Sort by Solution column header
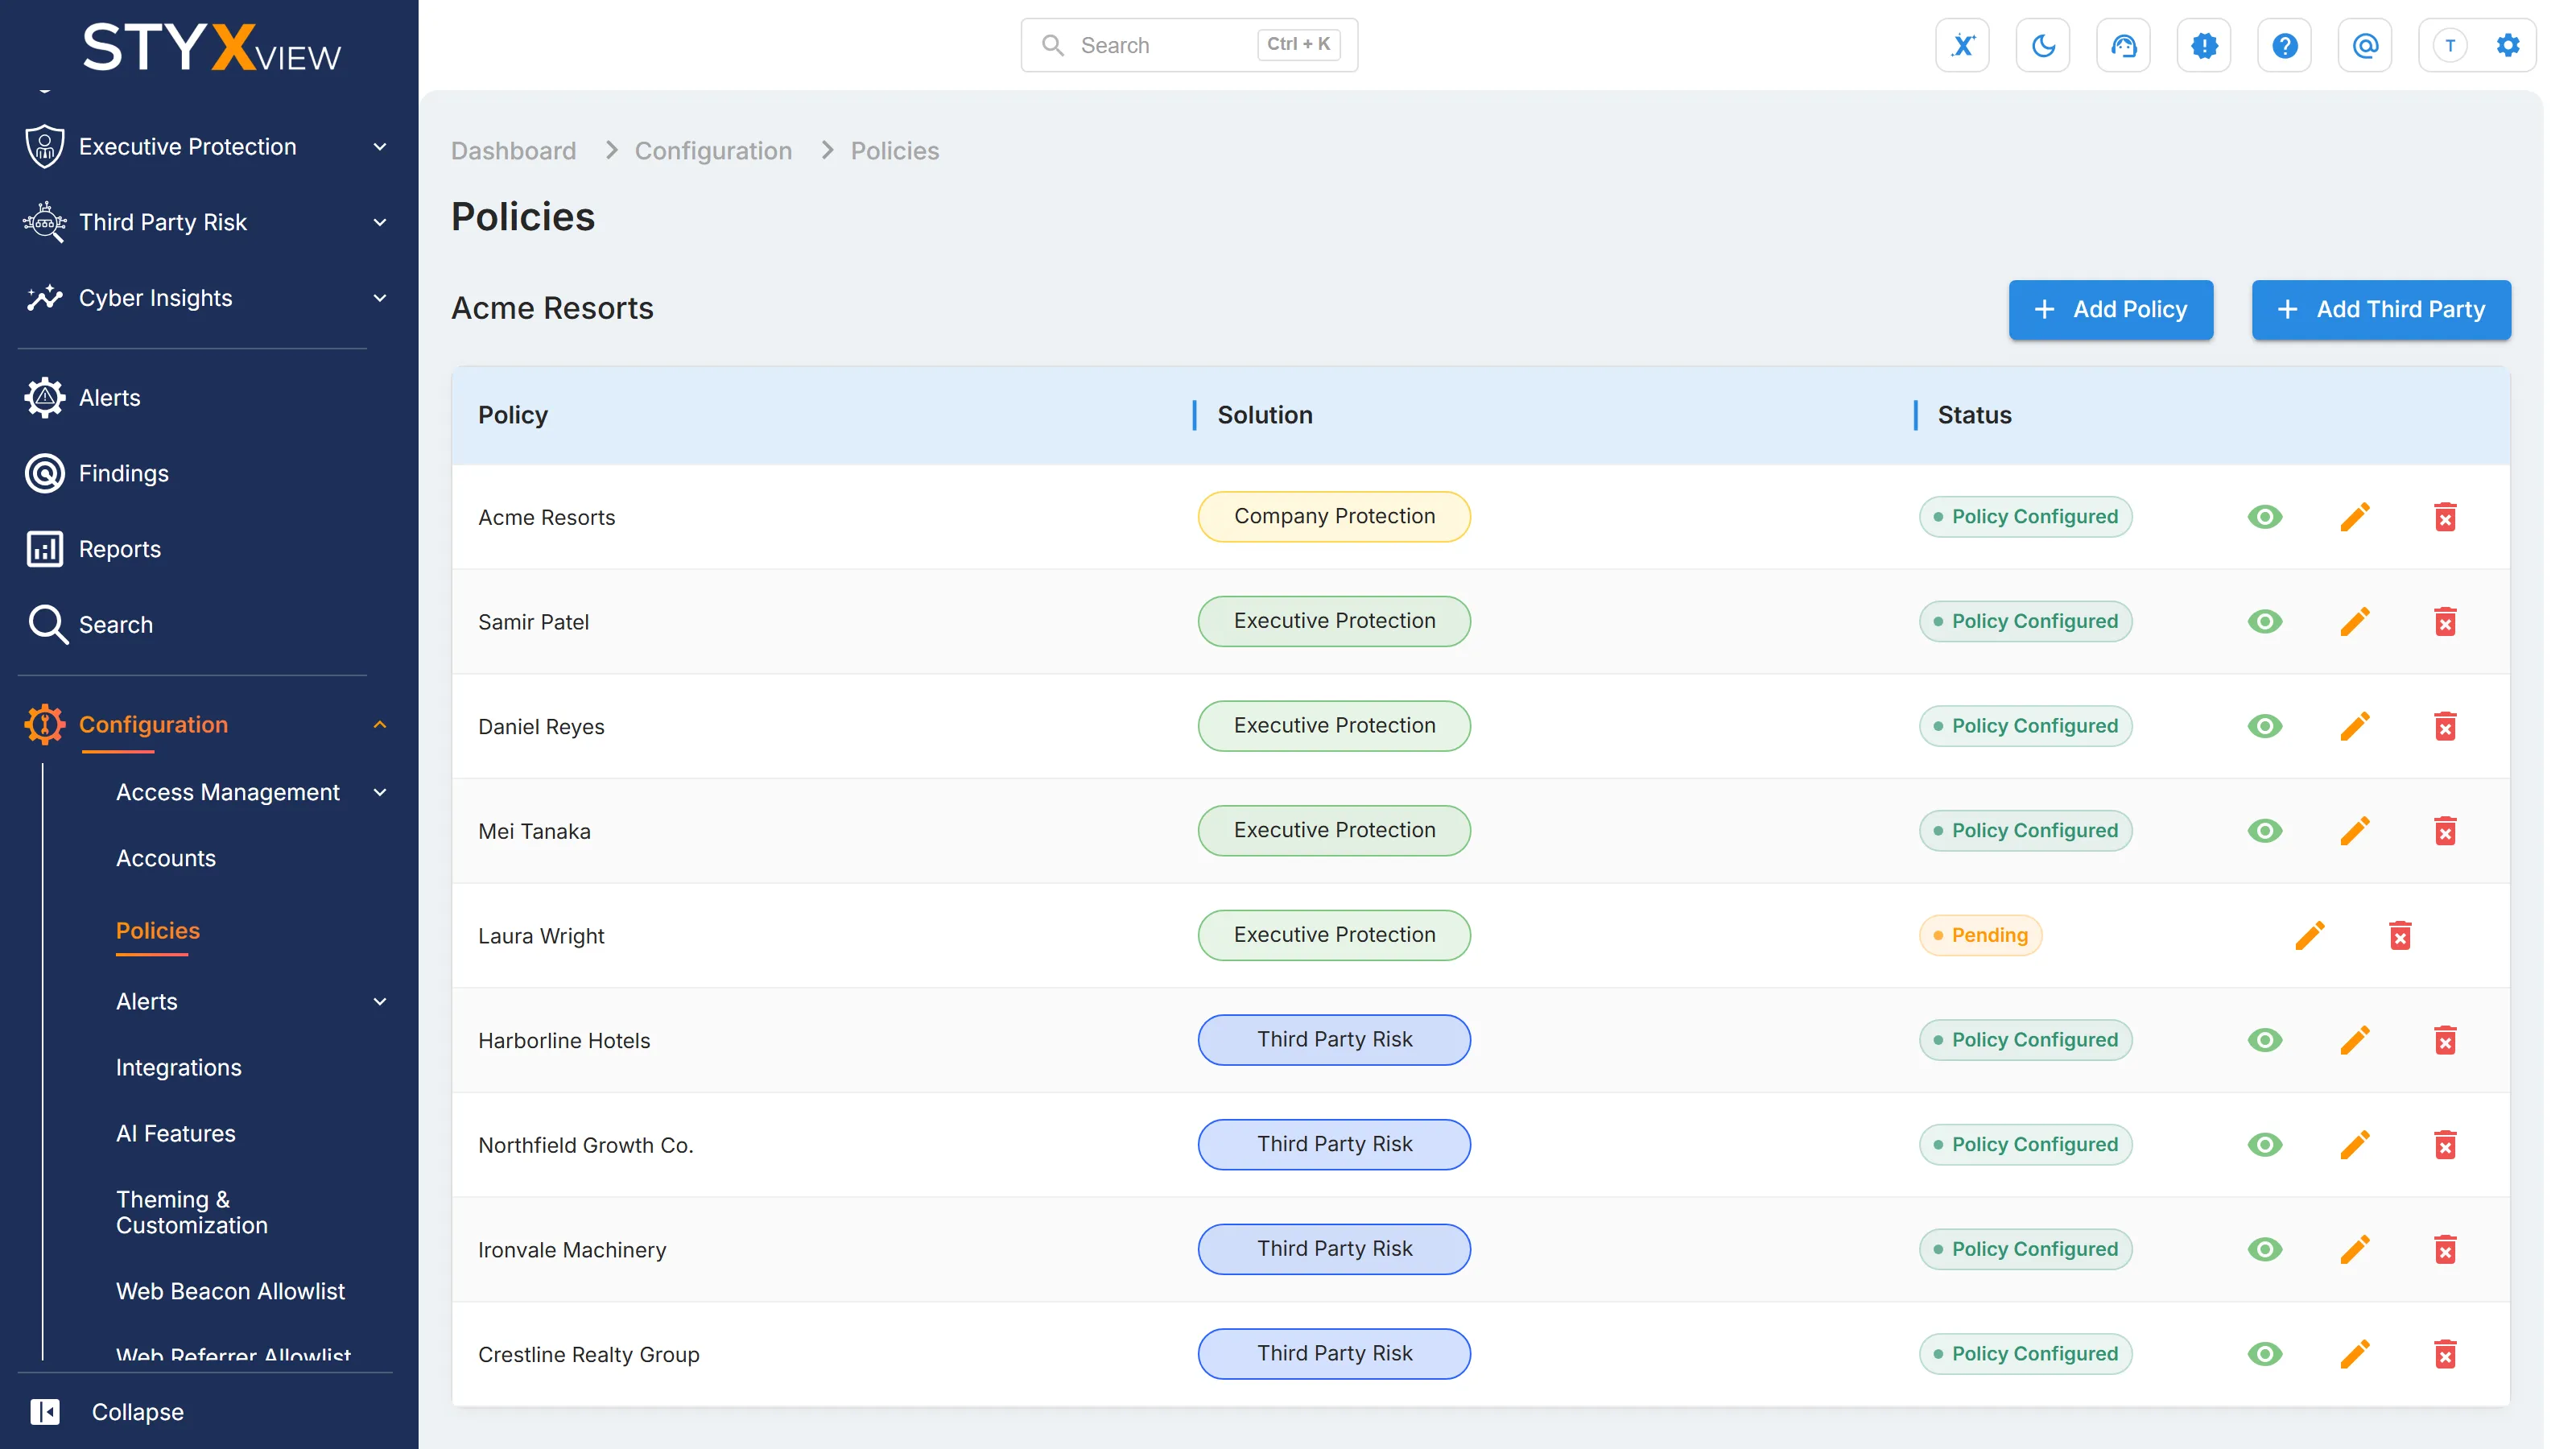 click(1265, 415)
